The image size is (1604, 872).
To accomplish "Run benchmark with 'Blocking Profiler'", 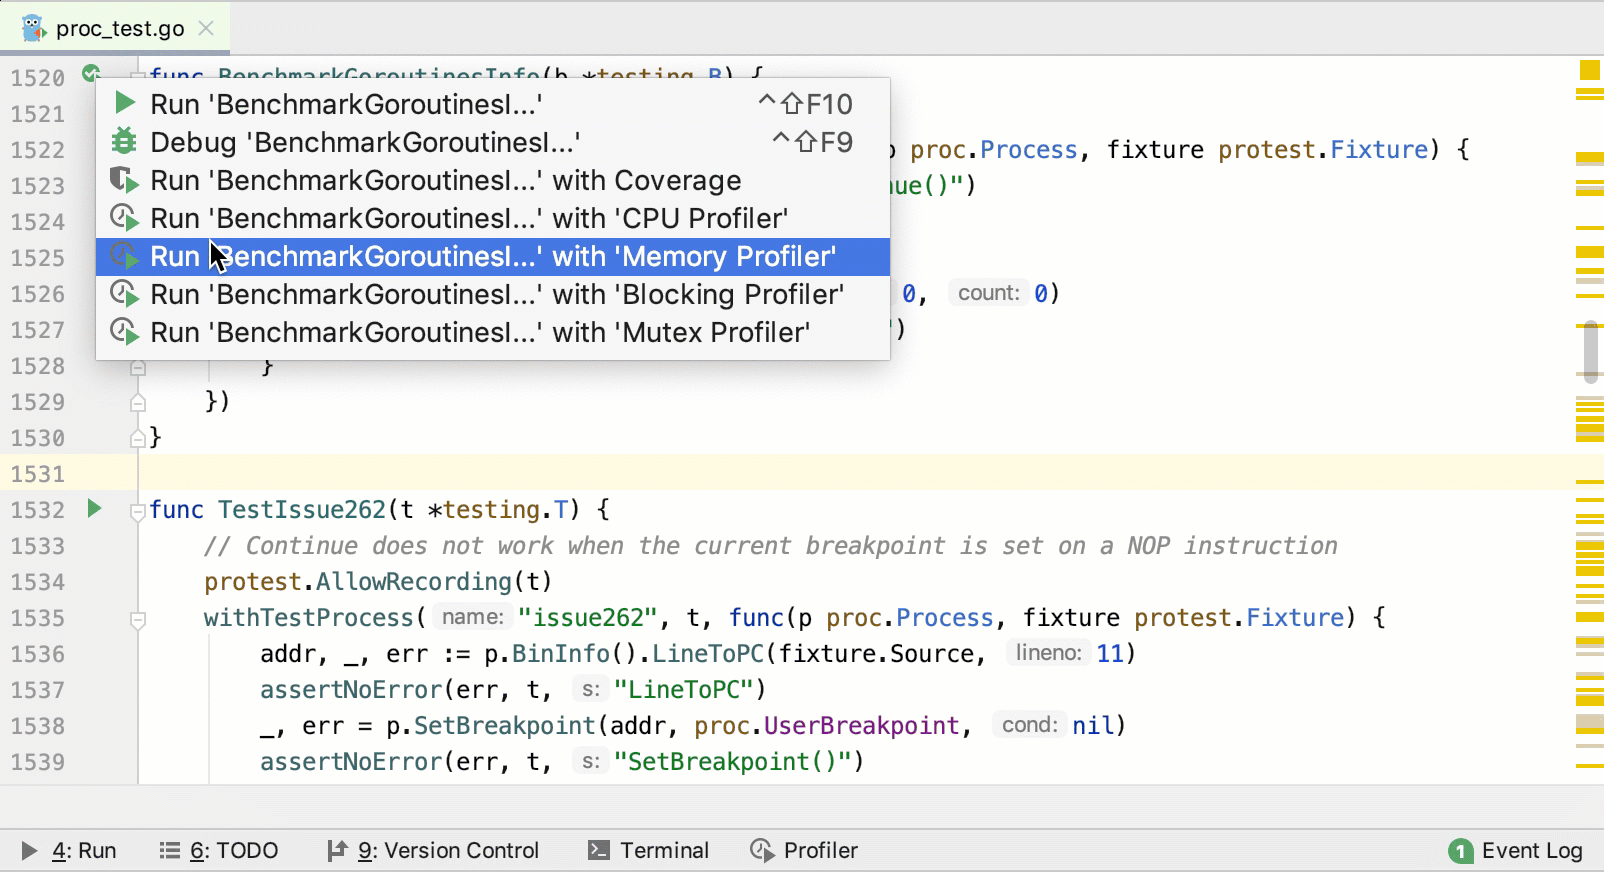I will 496,294.
